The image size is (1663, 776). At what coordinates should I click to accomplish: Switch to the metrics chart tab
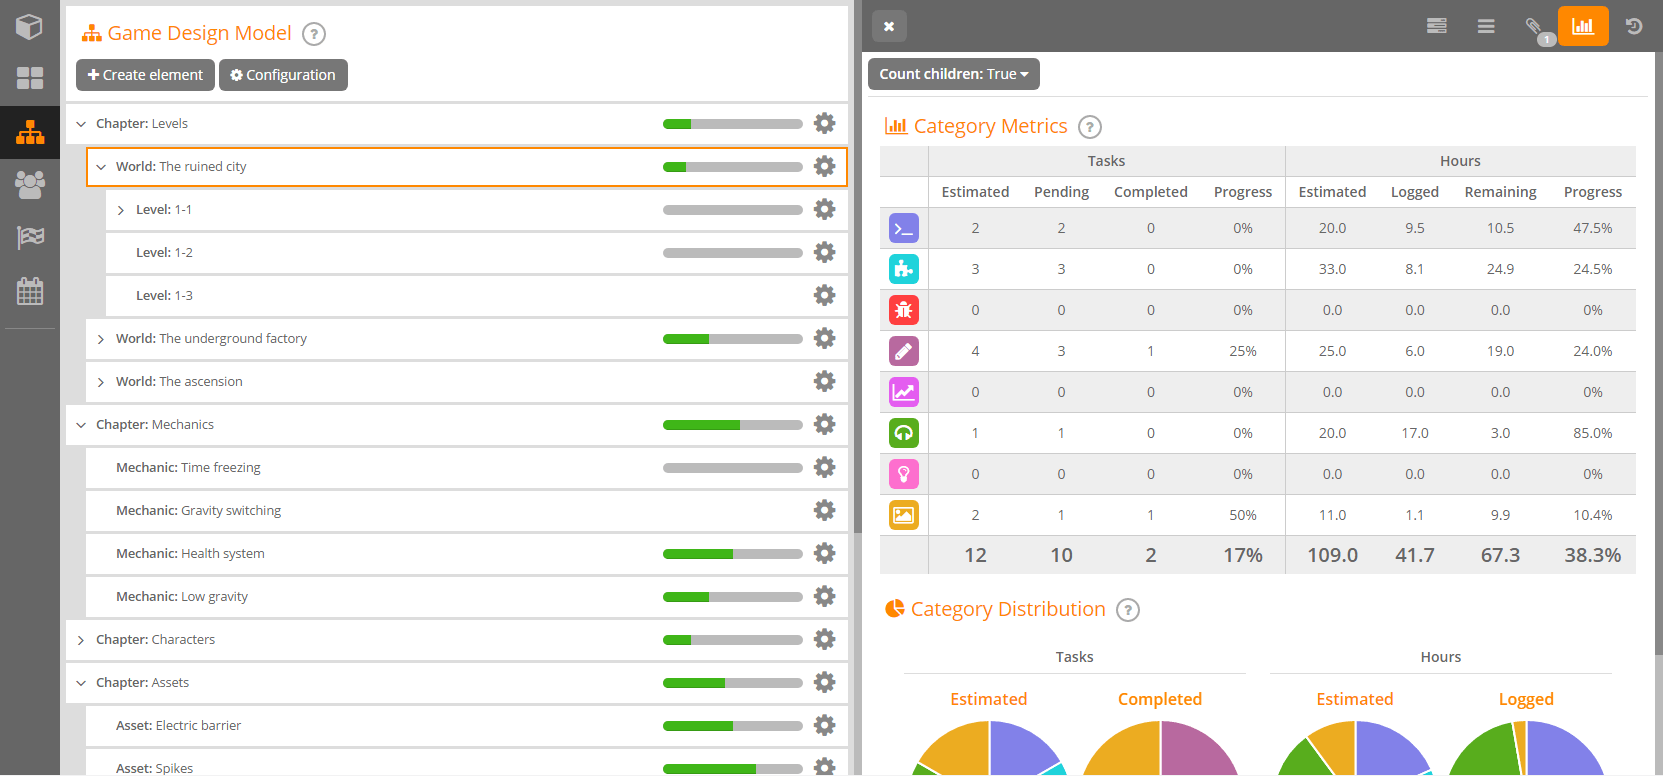click(1583, 27)
